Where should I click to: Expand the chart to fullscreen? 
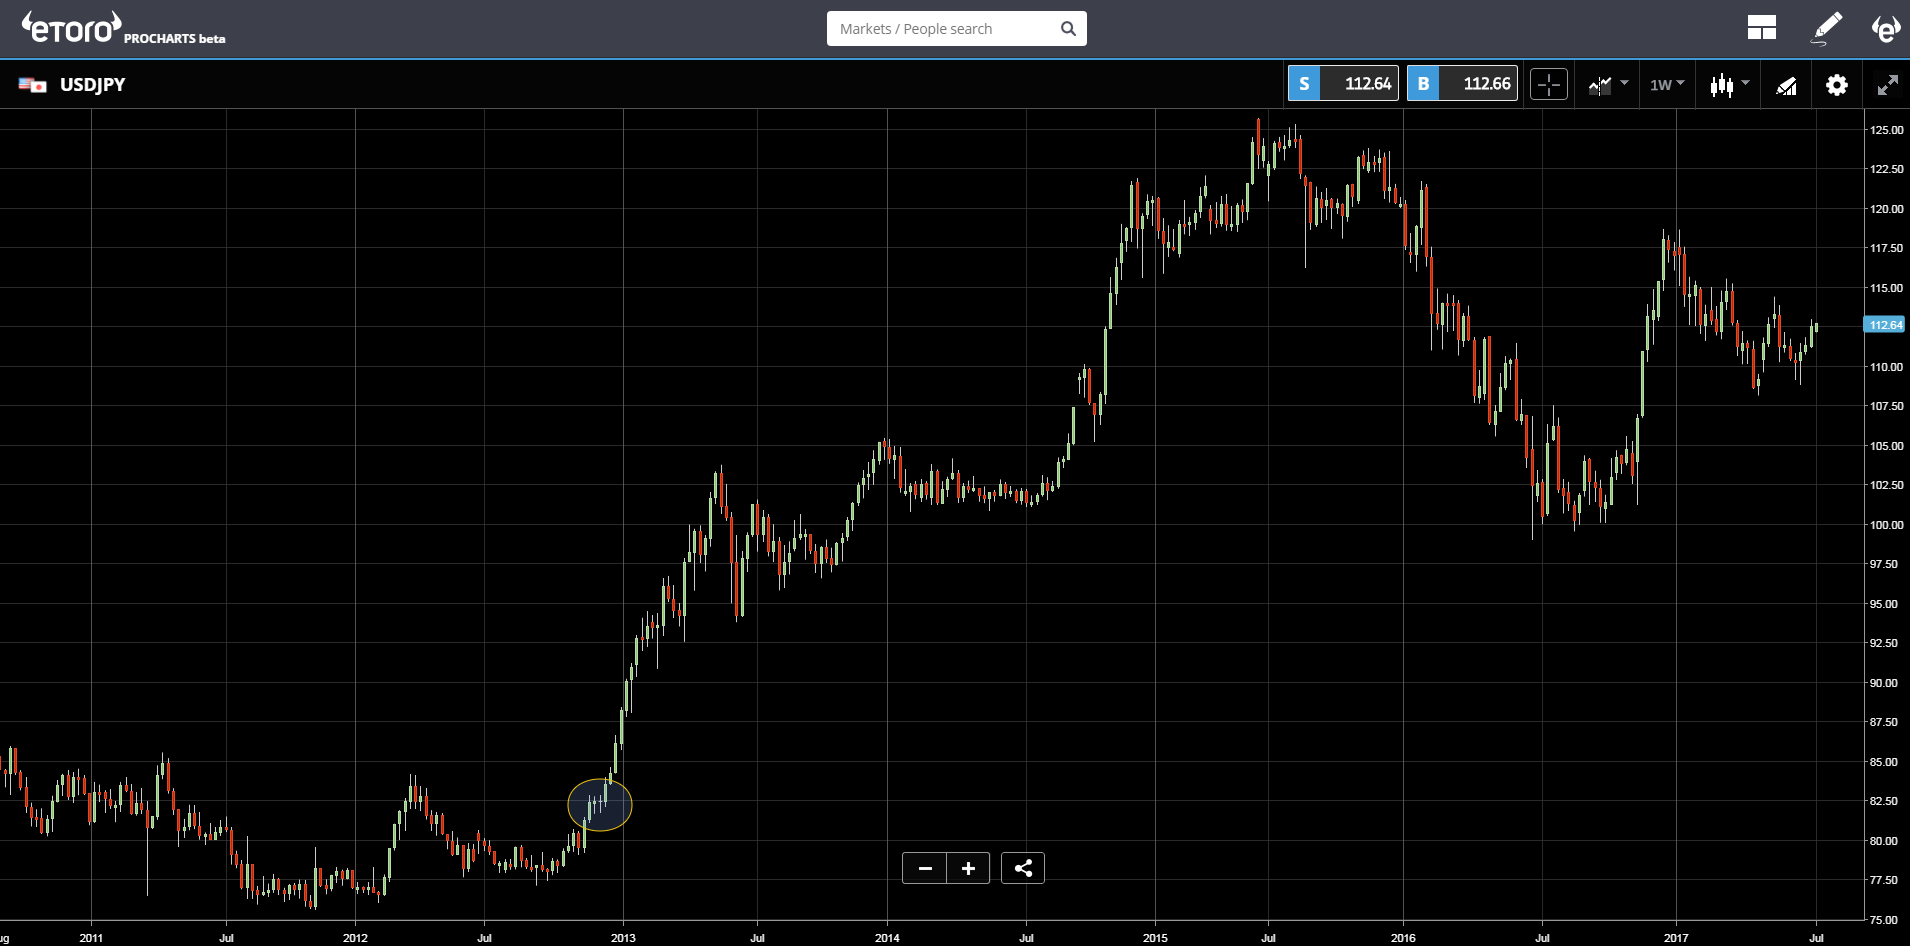[x=1887, y=85]
